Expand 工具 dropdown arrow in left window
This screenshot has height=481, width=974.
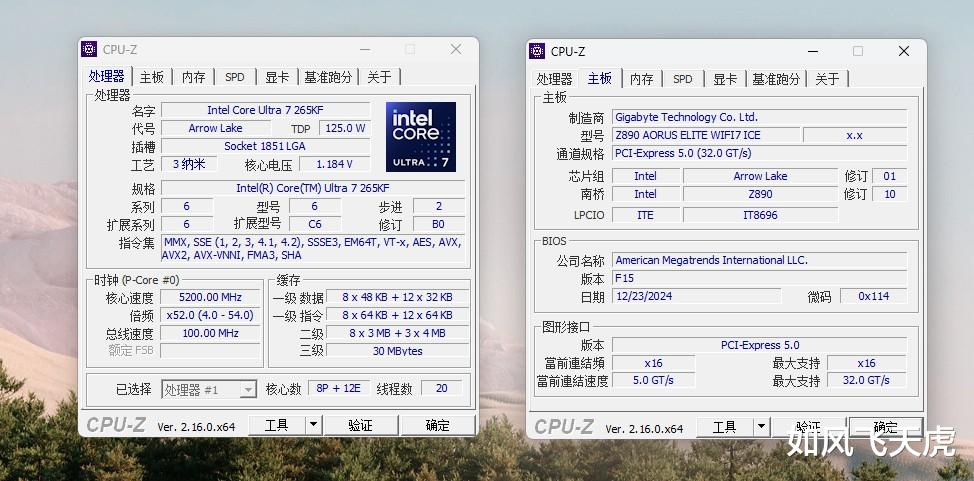pyautogui.click(x=314, y=425)
